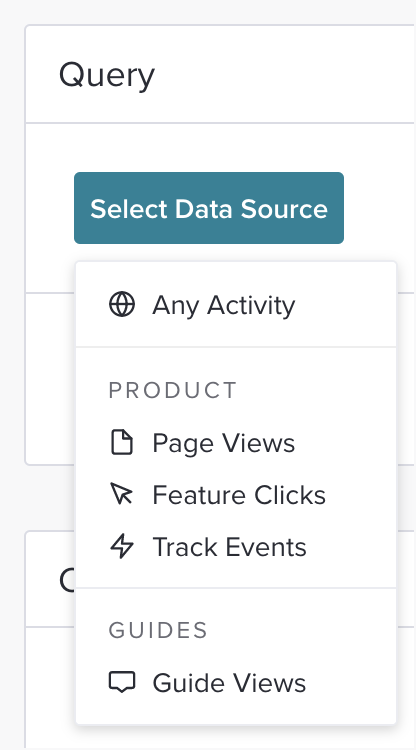Click the partially hidden panel heading behind dropdown
416x750 pixels.
click(66, 580)
